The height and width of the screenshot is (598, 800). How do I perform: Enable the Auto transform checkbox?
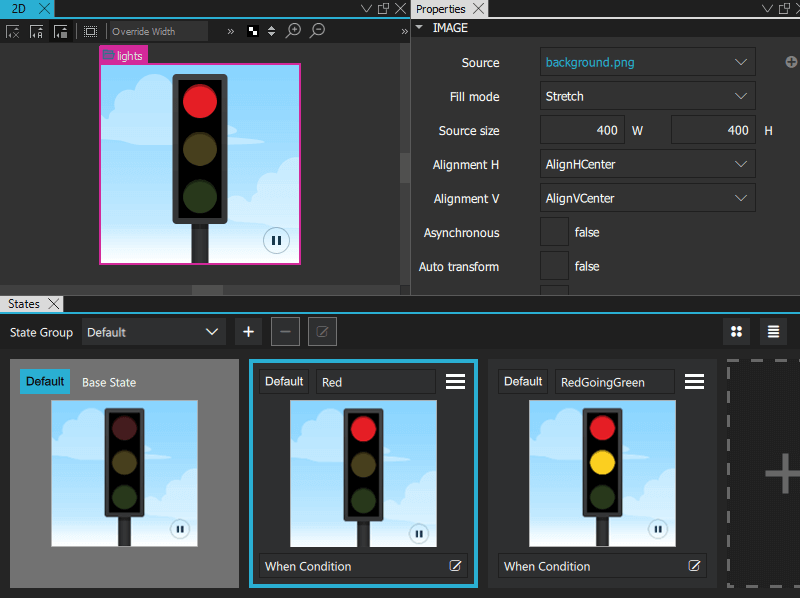(x=554, y=266)
